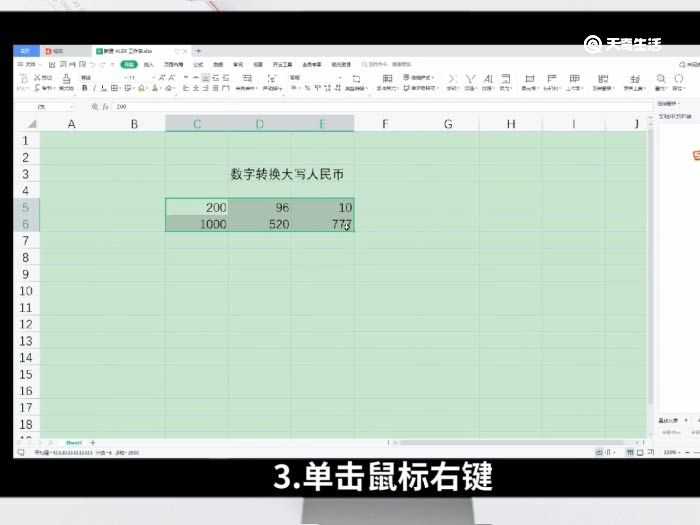
Task: Click the horizontal scrollbar at bottom
Action: [511, 443]
